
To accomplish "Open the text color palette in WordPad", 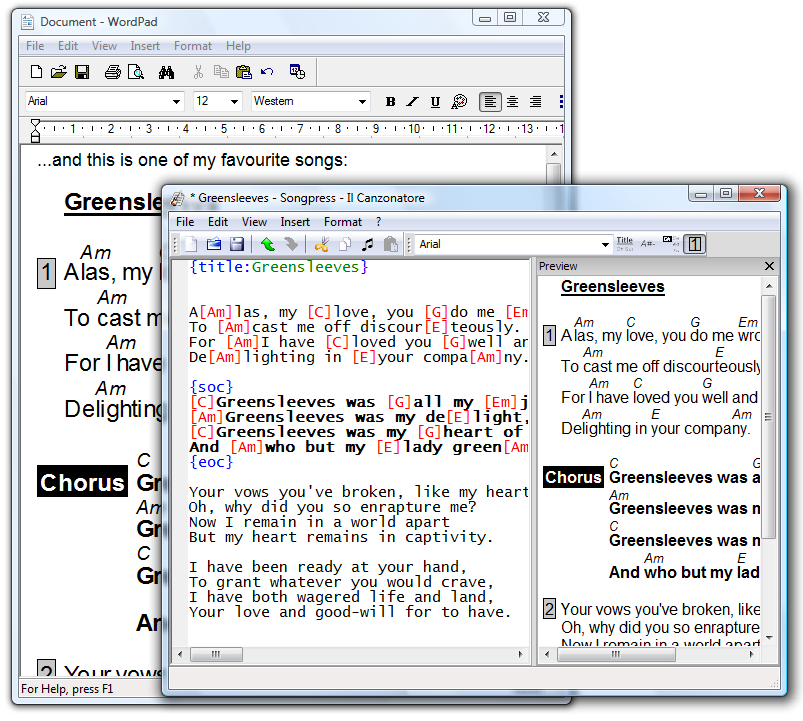I will 459,101.
